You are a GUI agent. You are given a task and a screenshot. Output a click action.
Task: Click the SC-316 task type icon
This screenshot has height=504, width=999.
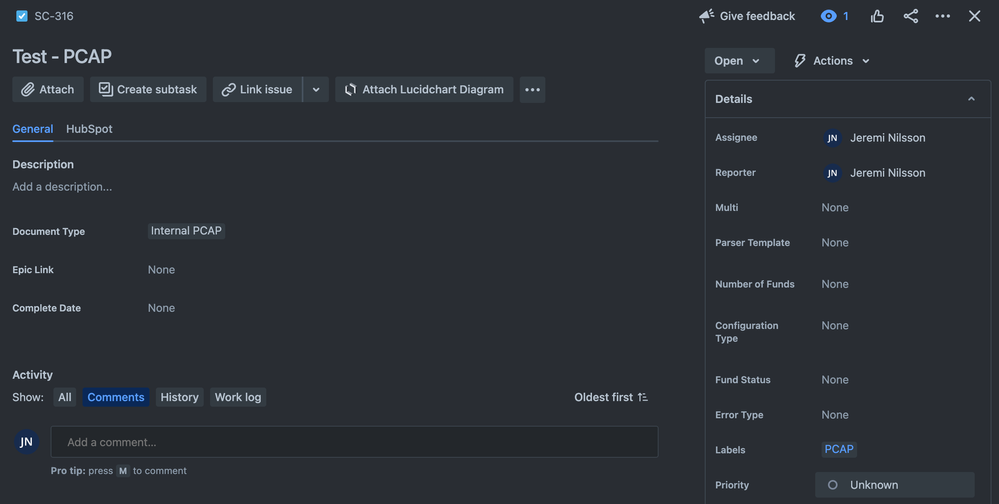(x=22, y=16)
